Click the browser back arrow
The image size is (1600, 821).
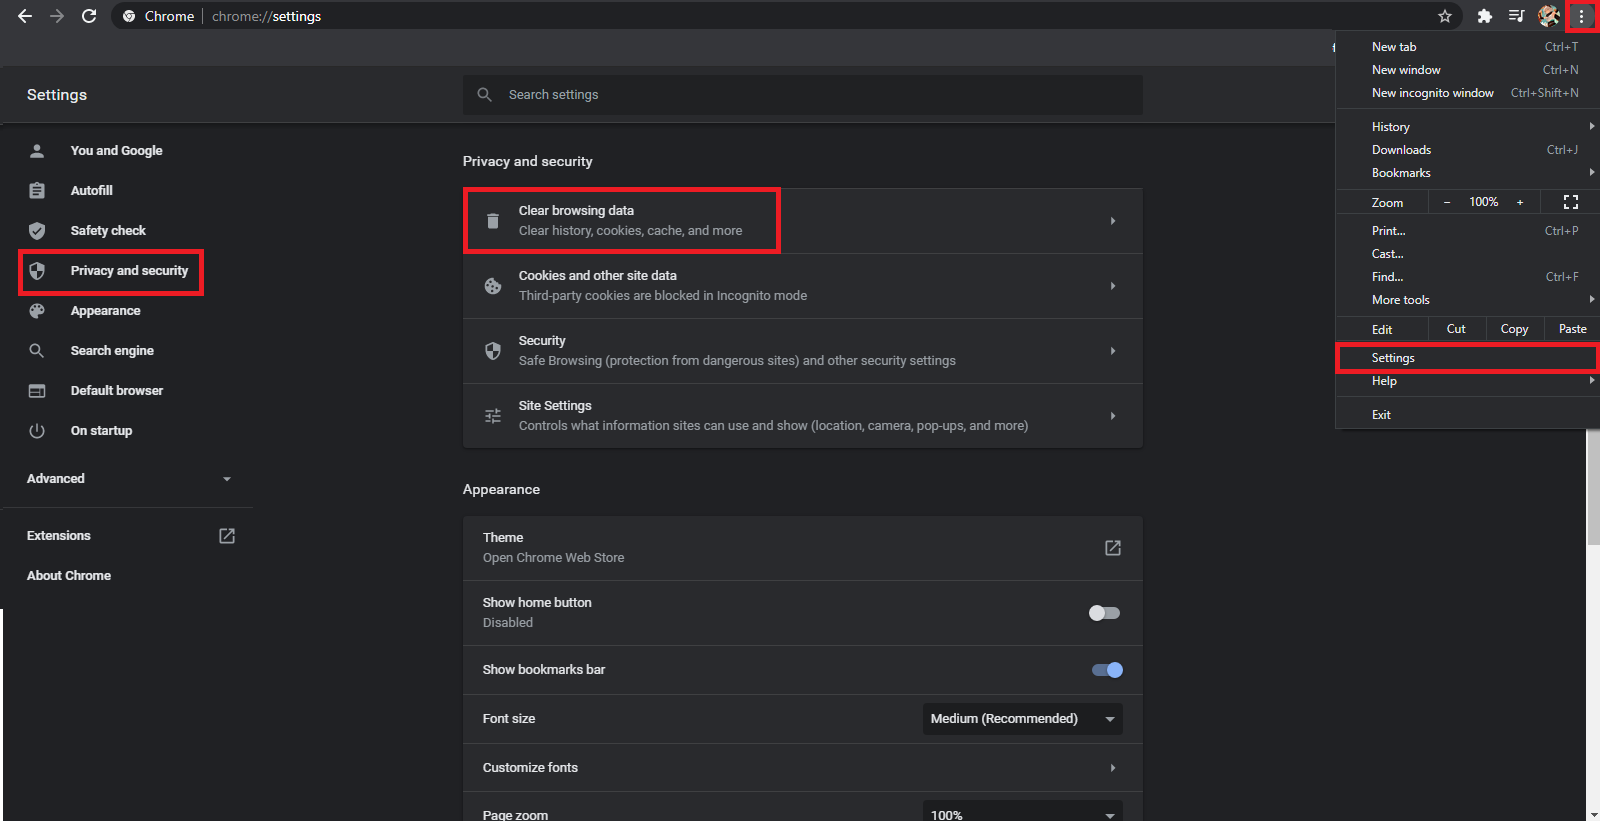24,16
